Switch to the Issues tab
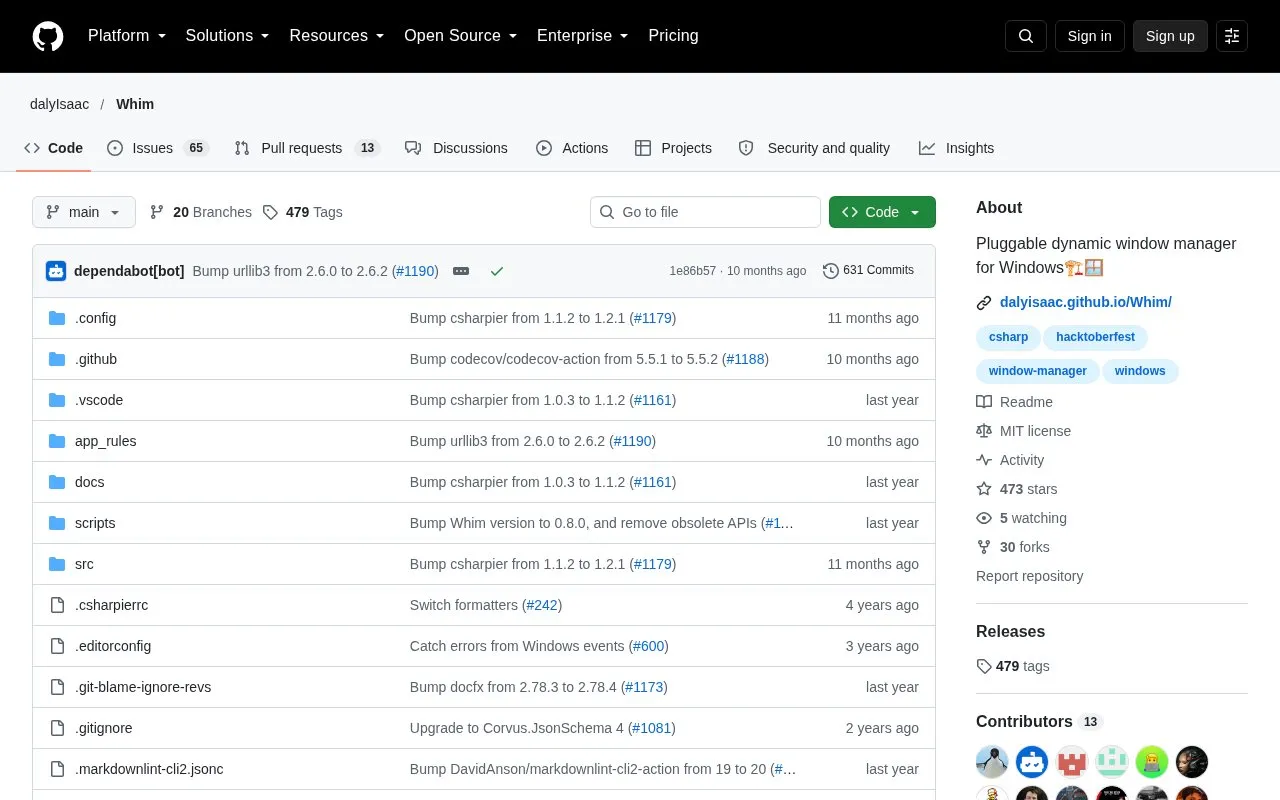 point(157,148)
